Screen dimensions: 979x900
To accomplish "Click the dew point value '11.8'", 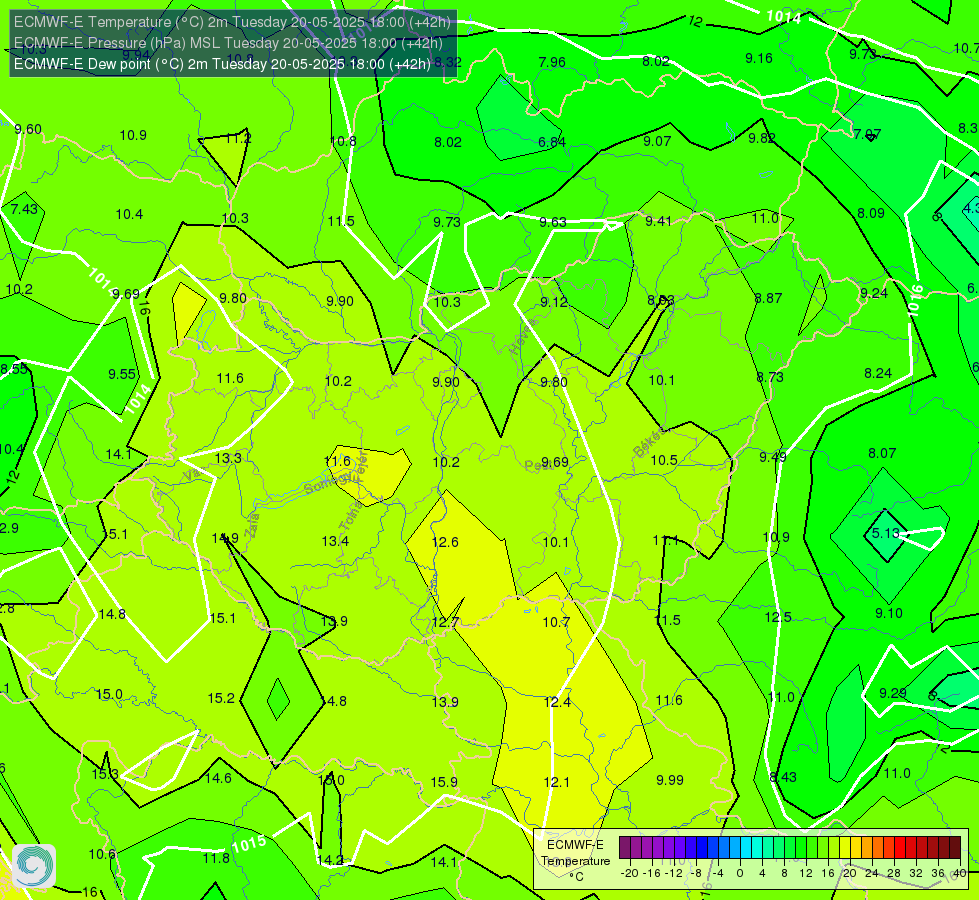I will [x=216, y=858].
